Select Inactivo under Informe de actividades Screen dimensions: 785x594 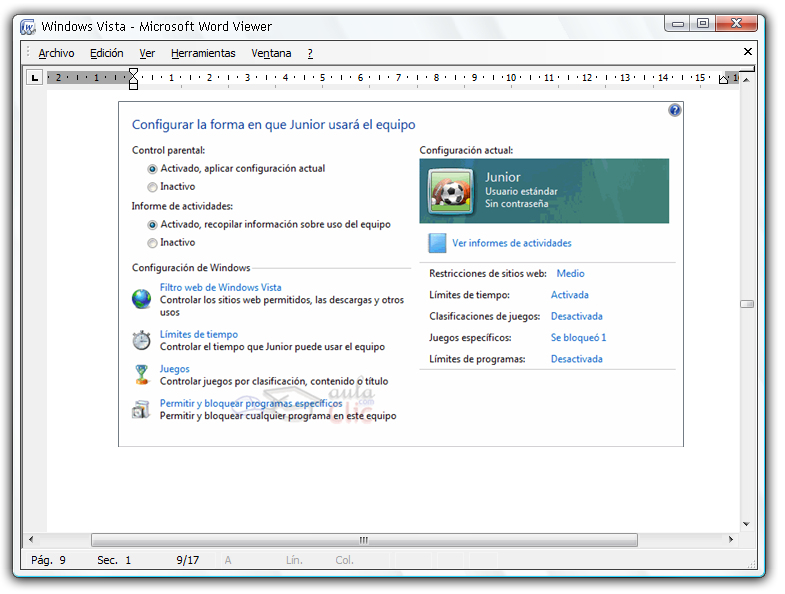coord(152,243)
